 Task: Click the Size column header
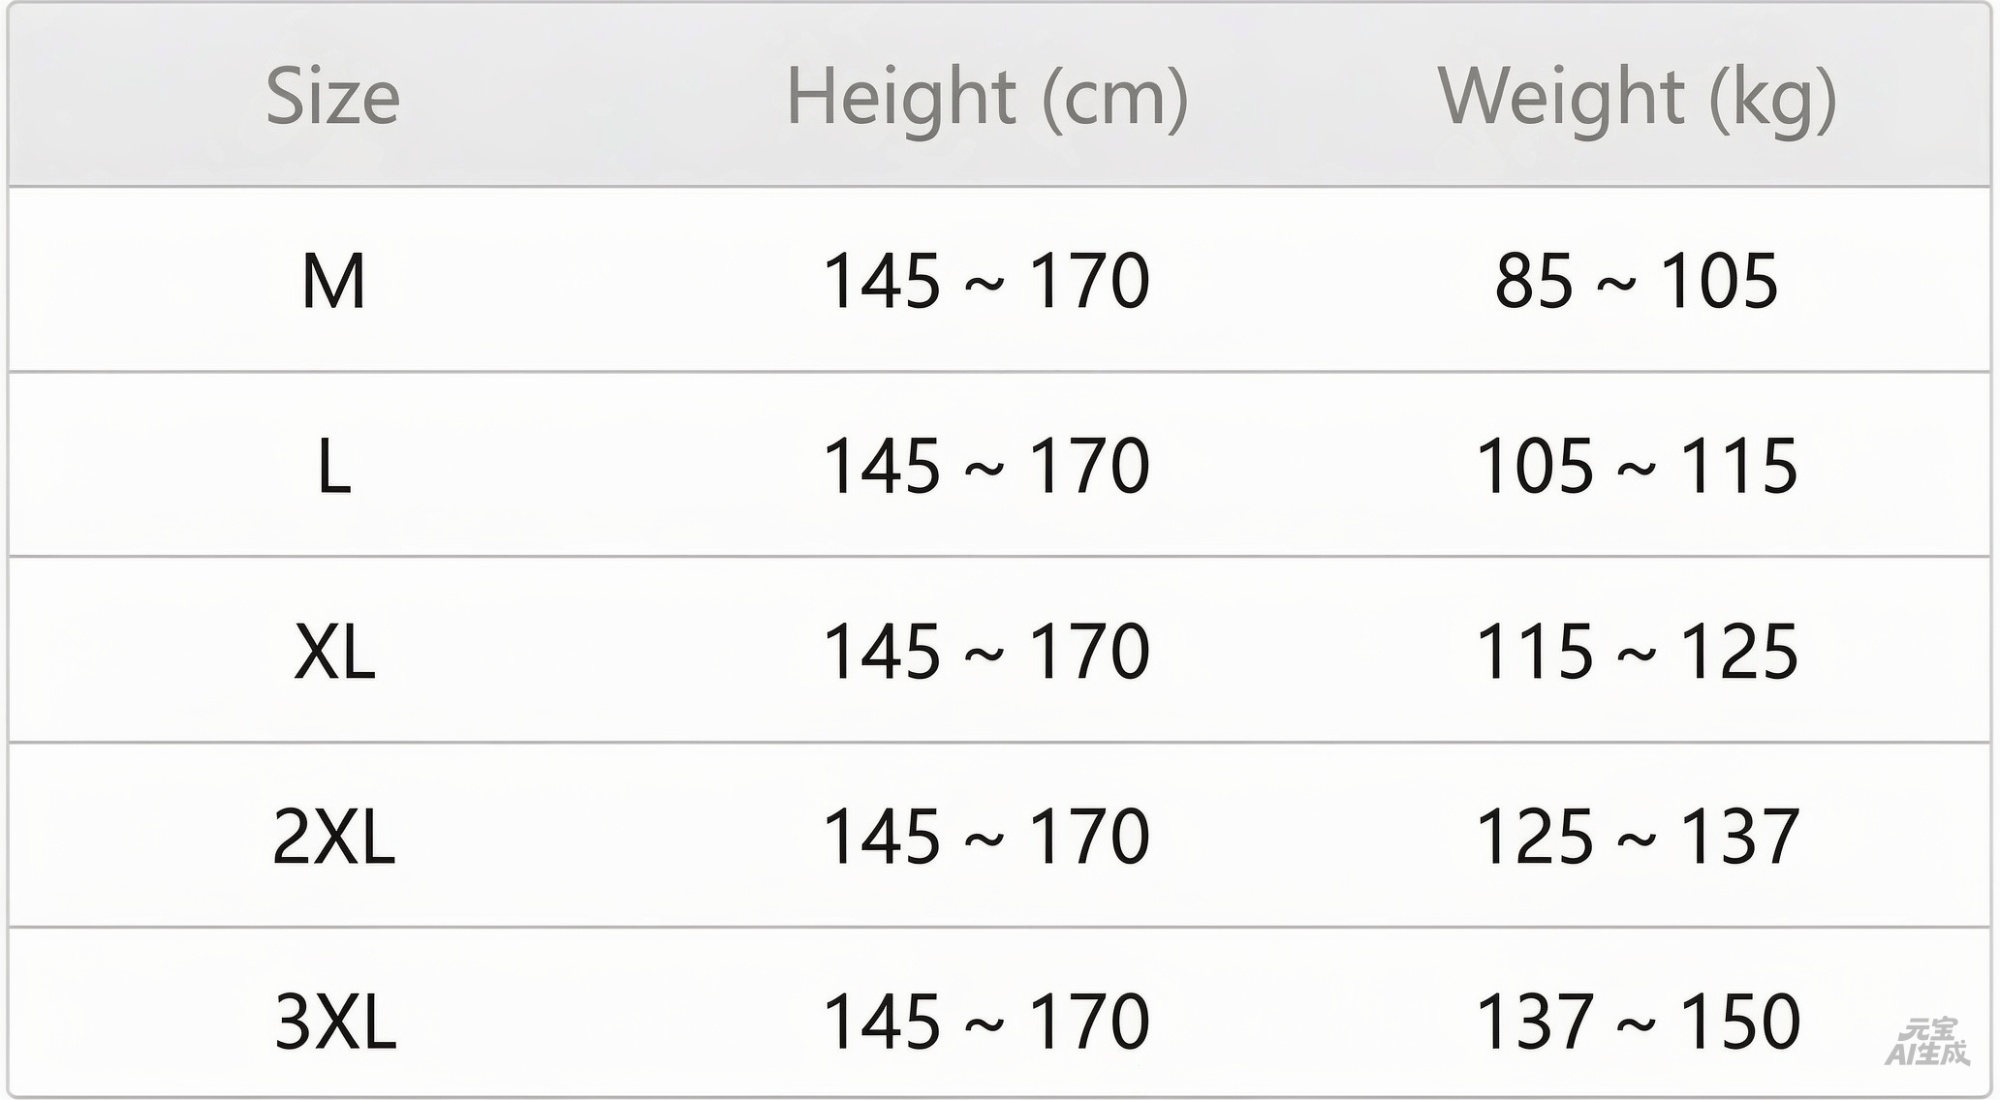coord(333,96)
